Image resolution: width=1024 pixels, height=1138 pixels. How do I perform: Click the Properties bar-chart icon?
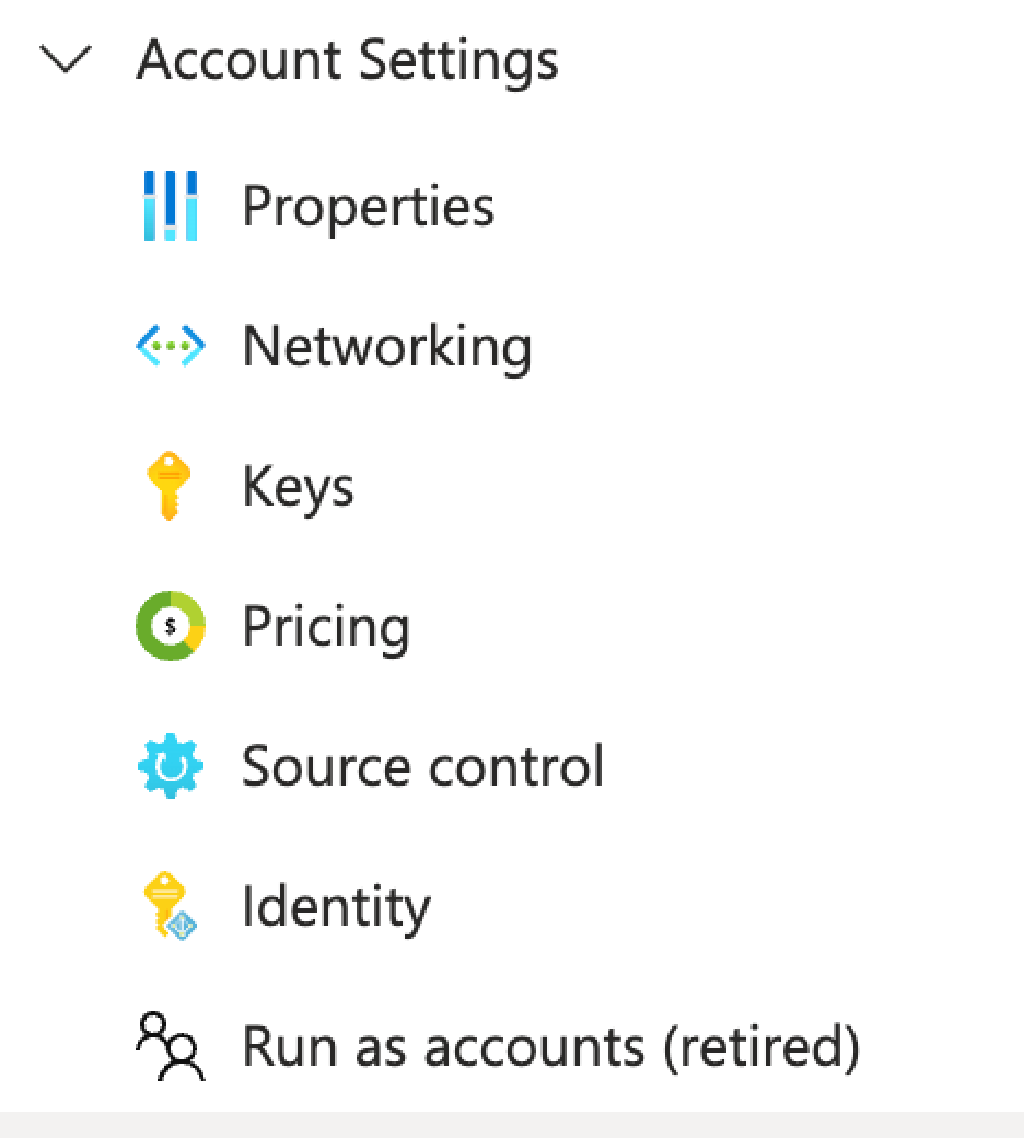click(170, 205)
